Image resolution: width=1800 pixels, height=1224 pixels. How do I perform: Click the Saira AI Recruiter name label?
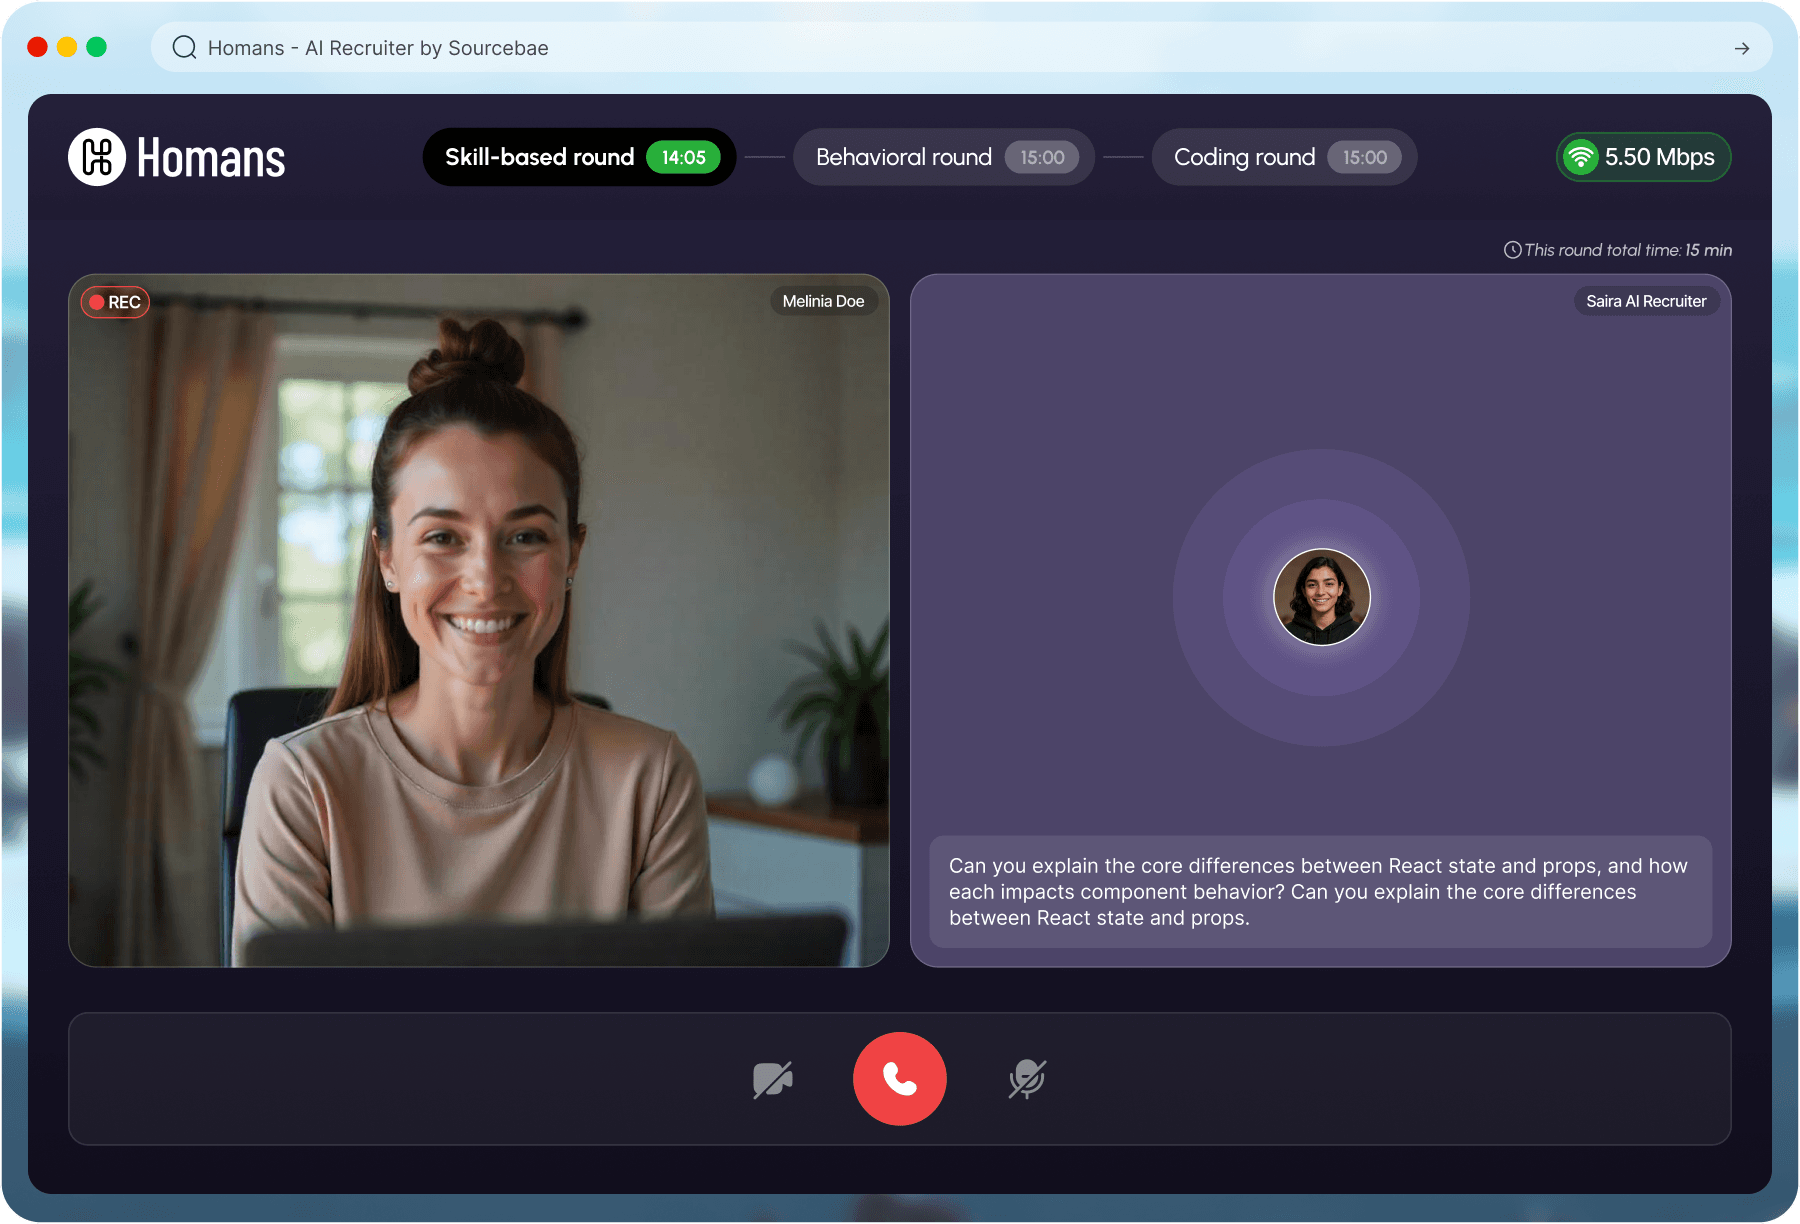[x=1646, y=301]
